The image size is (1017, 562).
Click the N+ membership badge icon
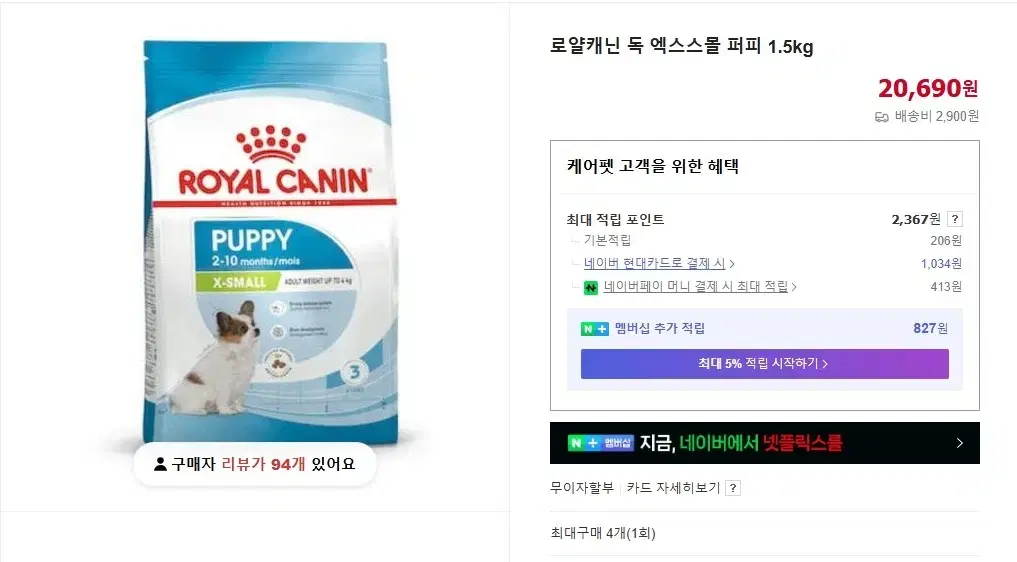point(594,329)
